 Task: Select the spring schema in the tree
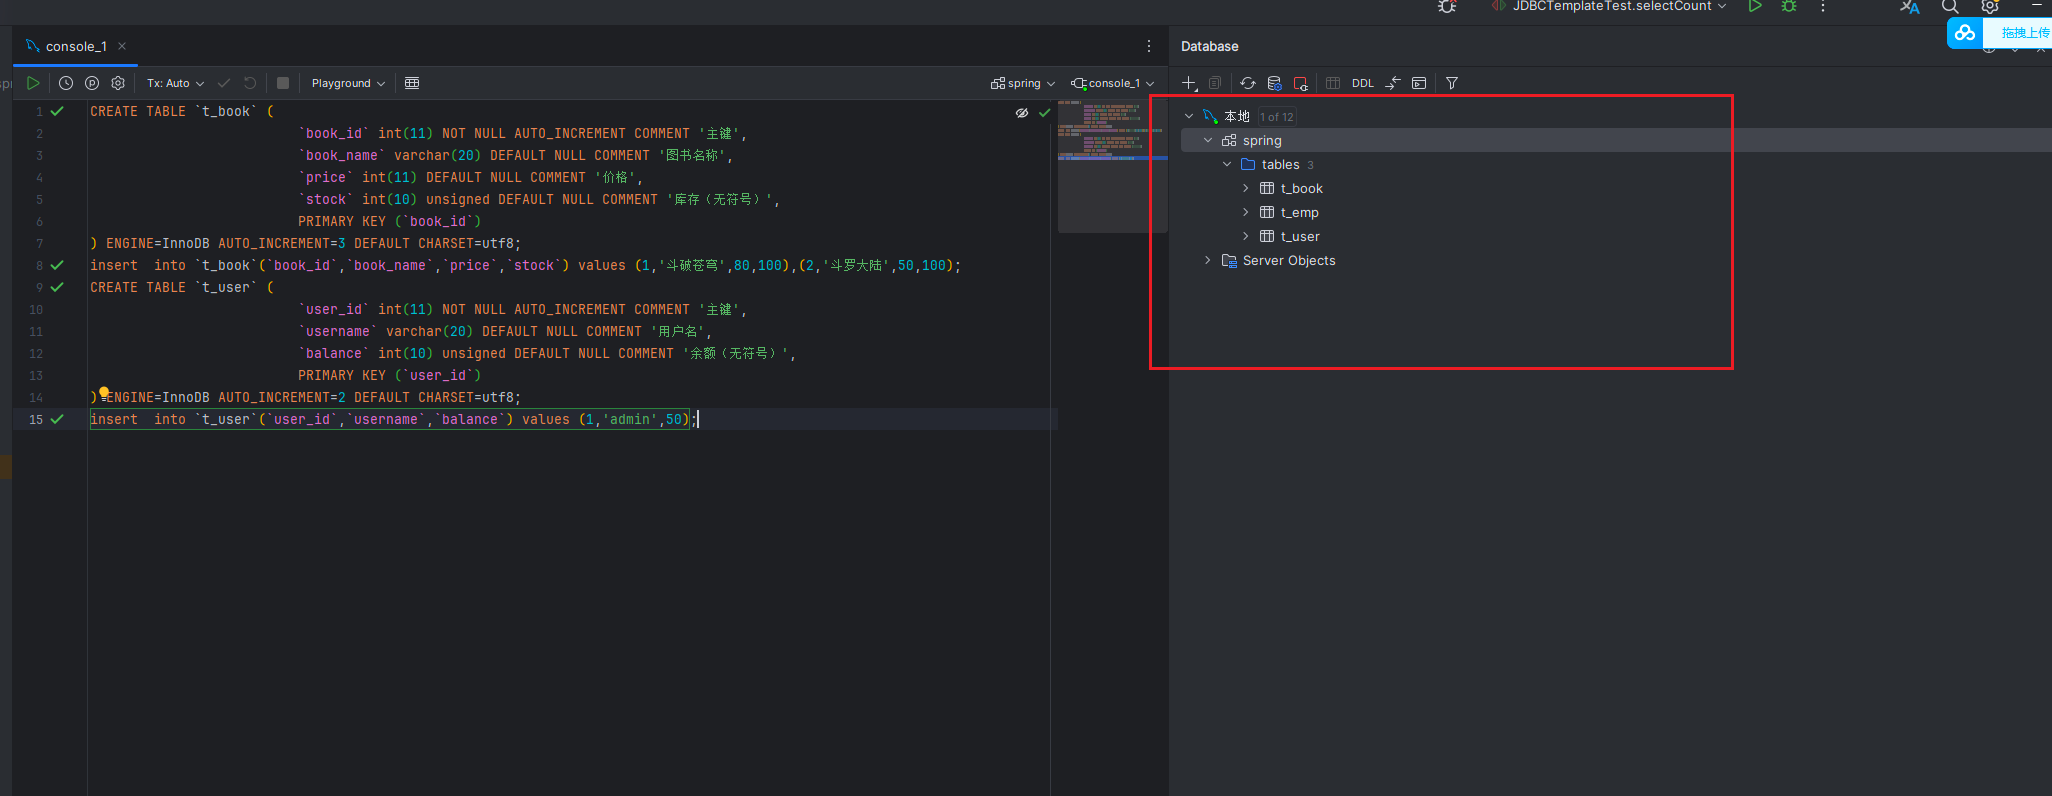coord(1261,140)
